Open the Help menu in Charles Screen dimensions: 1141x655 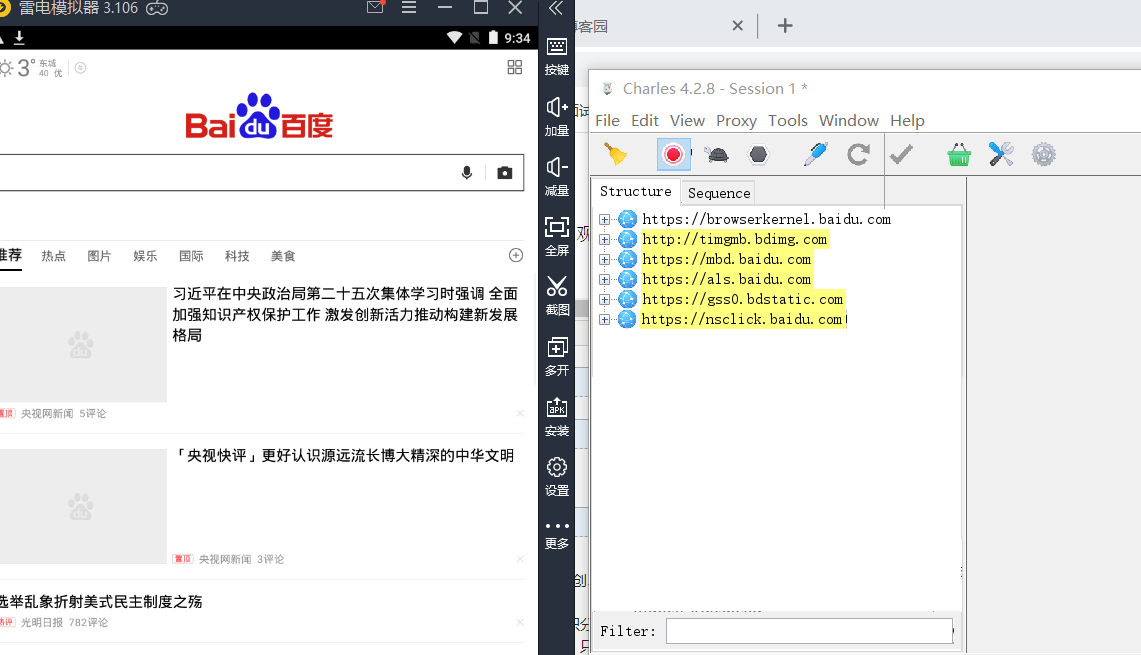pos(907,121)
